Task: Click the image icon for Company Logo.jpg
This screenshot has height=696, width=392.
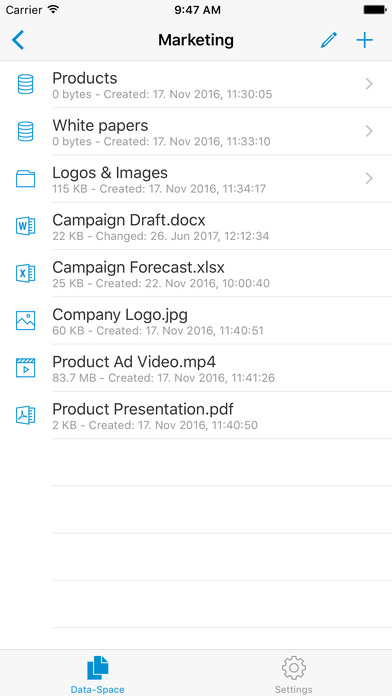Action: click(x=25, y=320)
